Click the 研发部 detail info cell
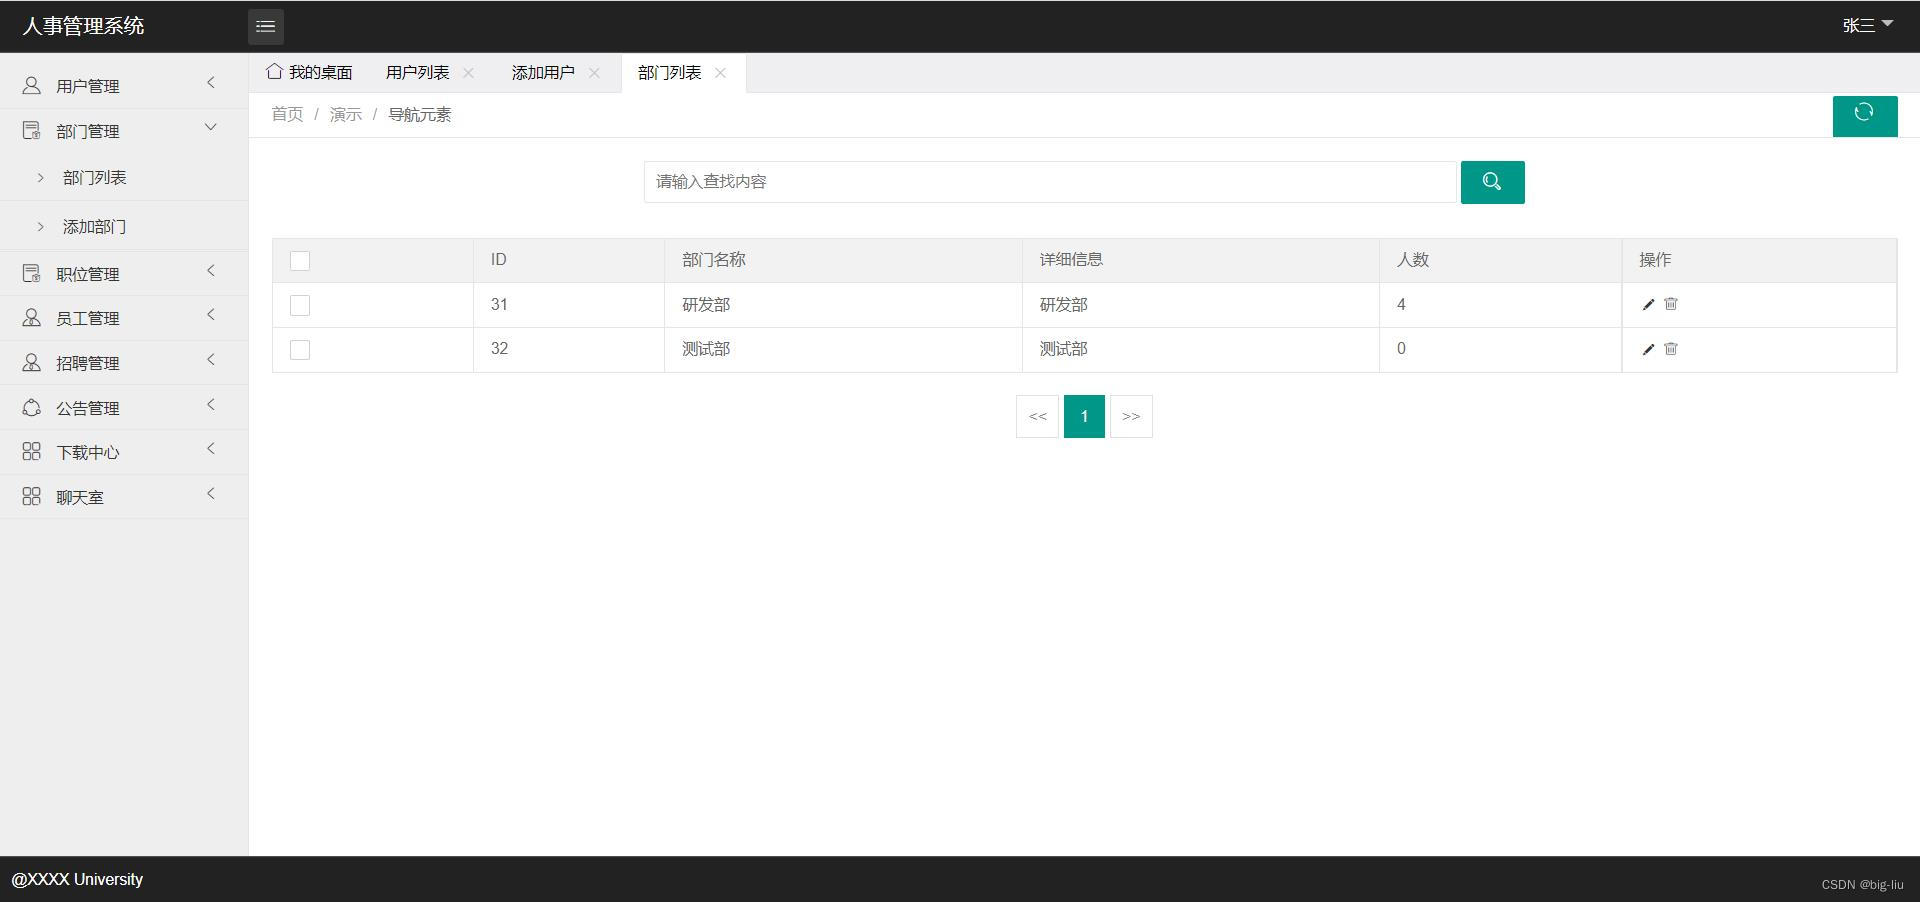The image size is (1920, 902). pyautogui.click(x=1201, y=305)
